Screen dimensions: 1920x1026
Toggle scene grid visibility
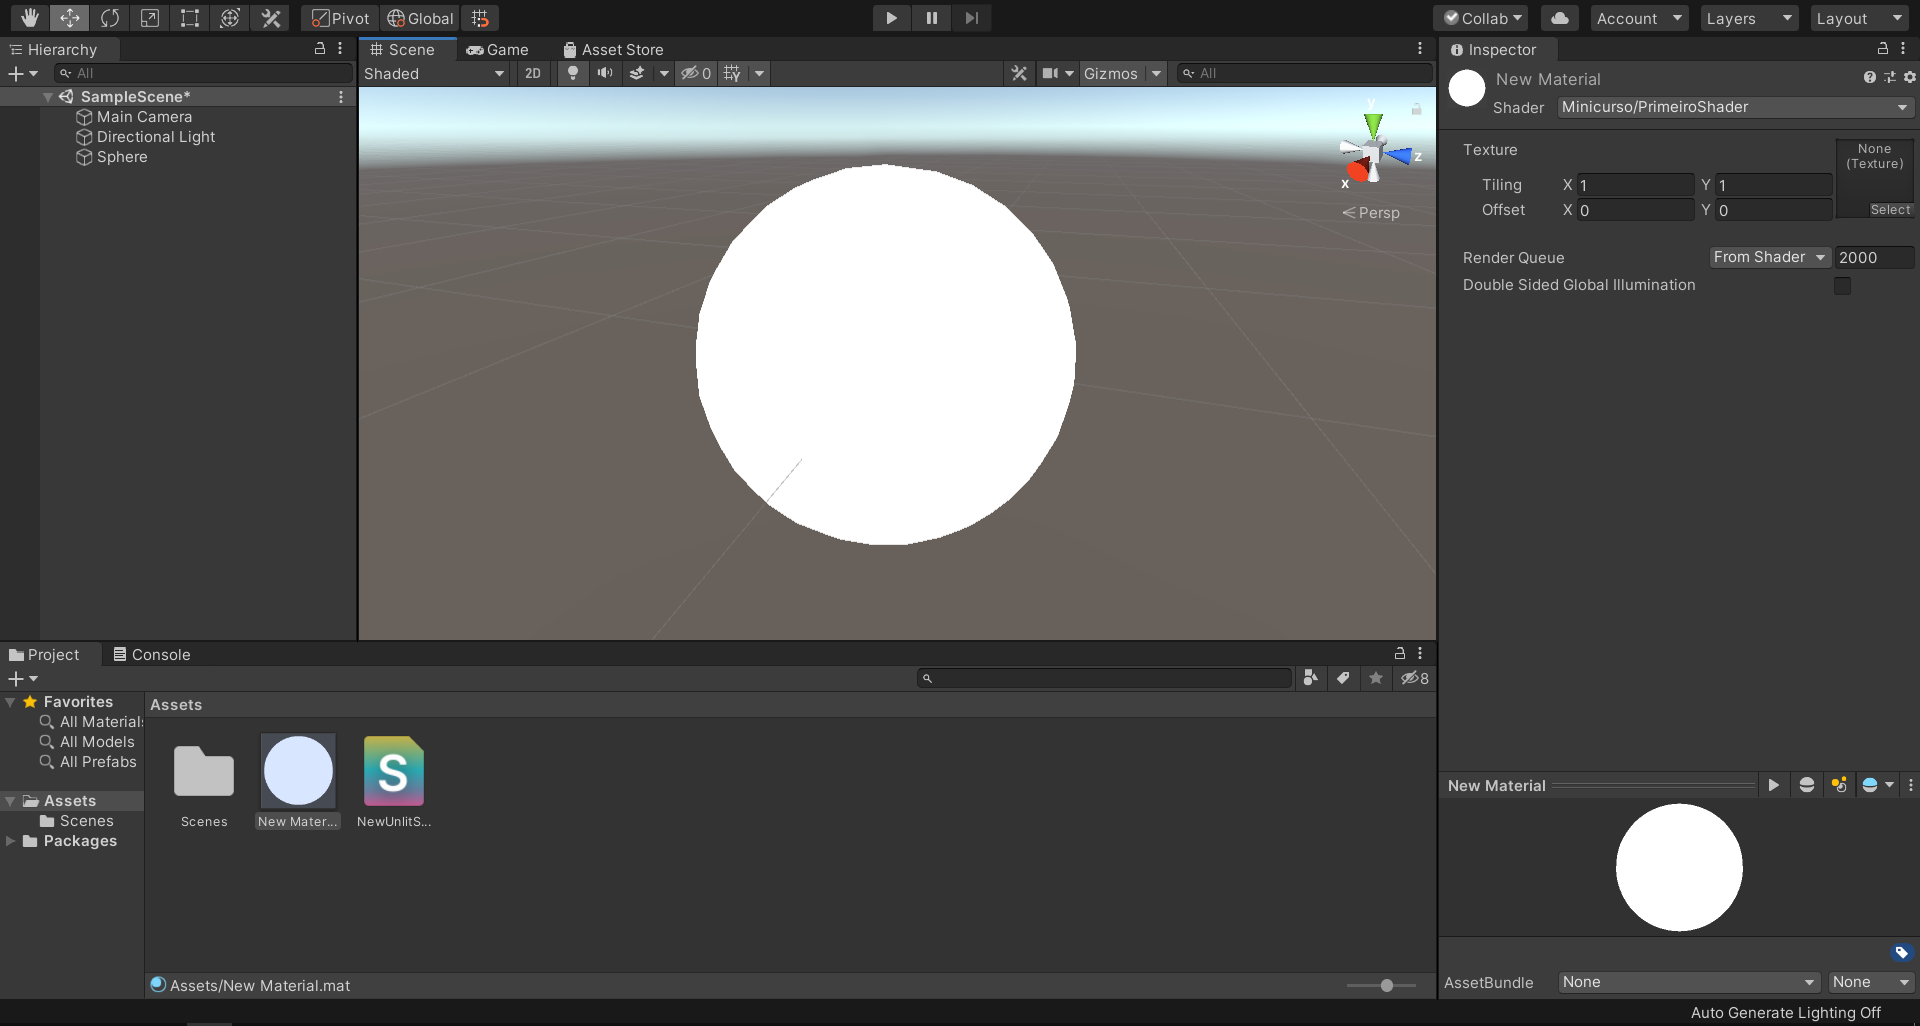732,73
